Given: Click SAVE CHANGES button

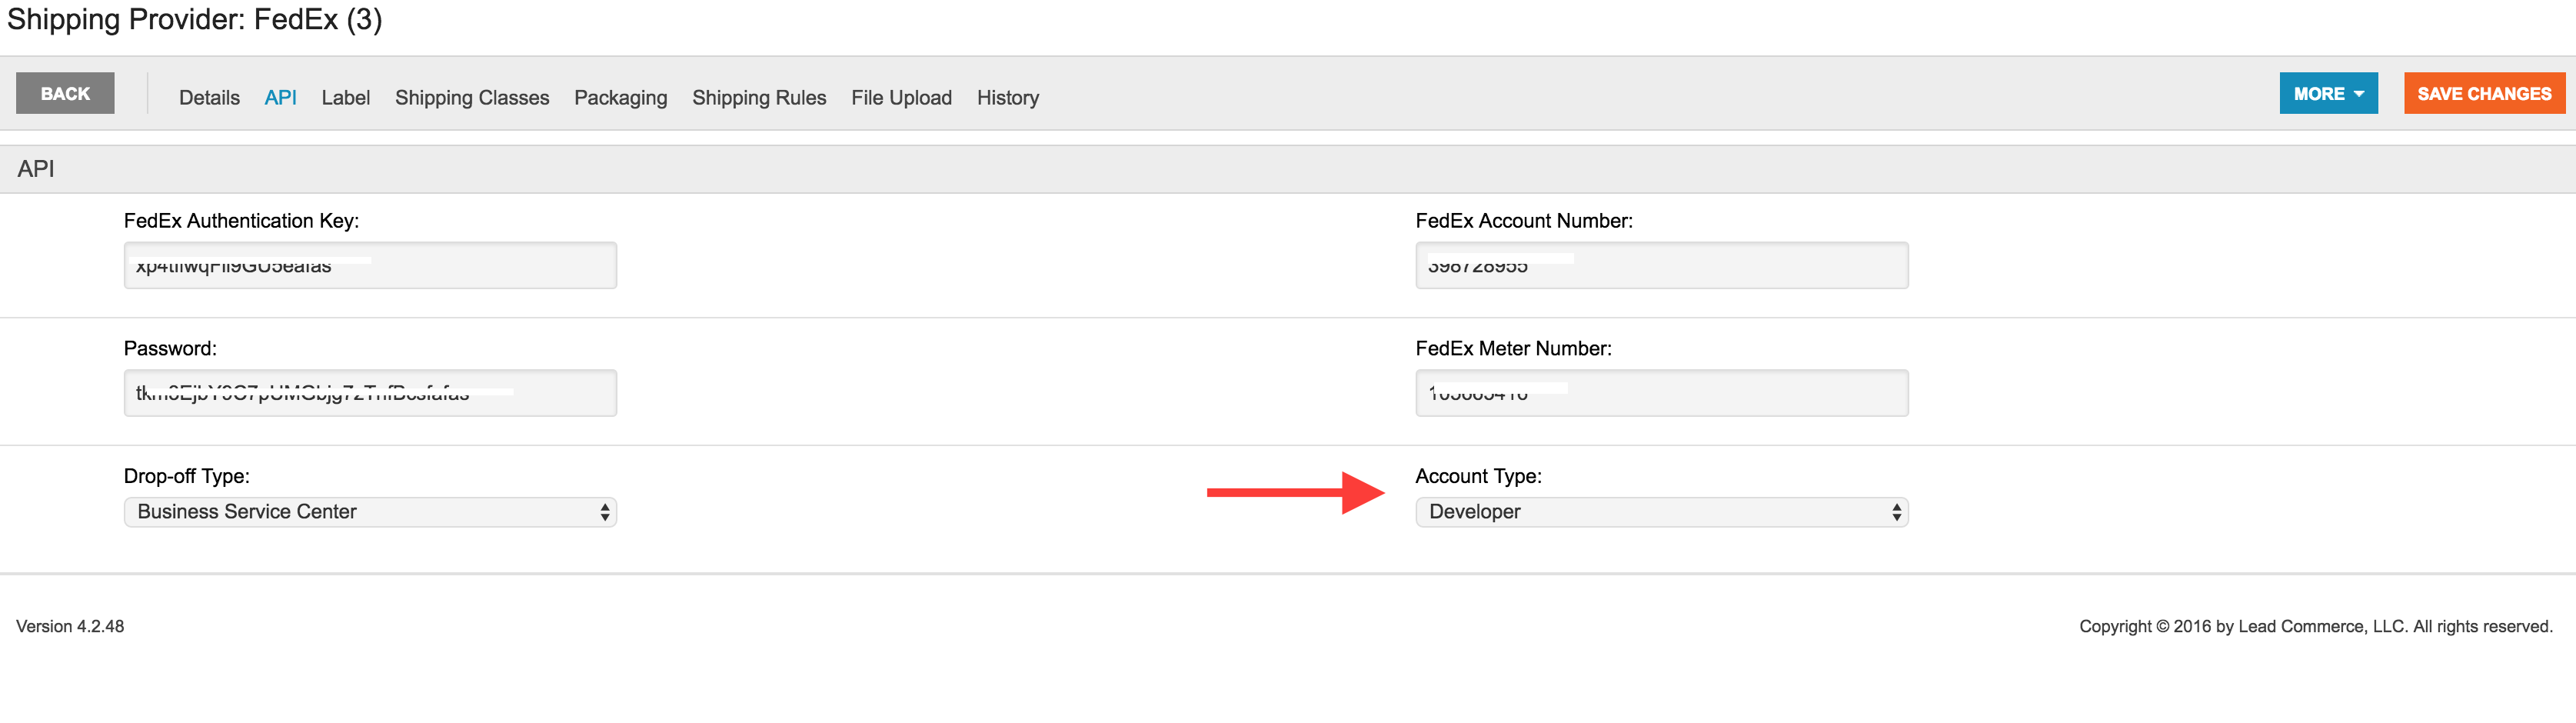Looking at the screenshot, I should [x=2484, y=93].
